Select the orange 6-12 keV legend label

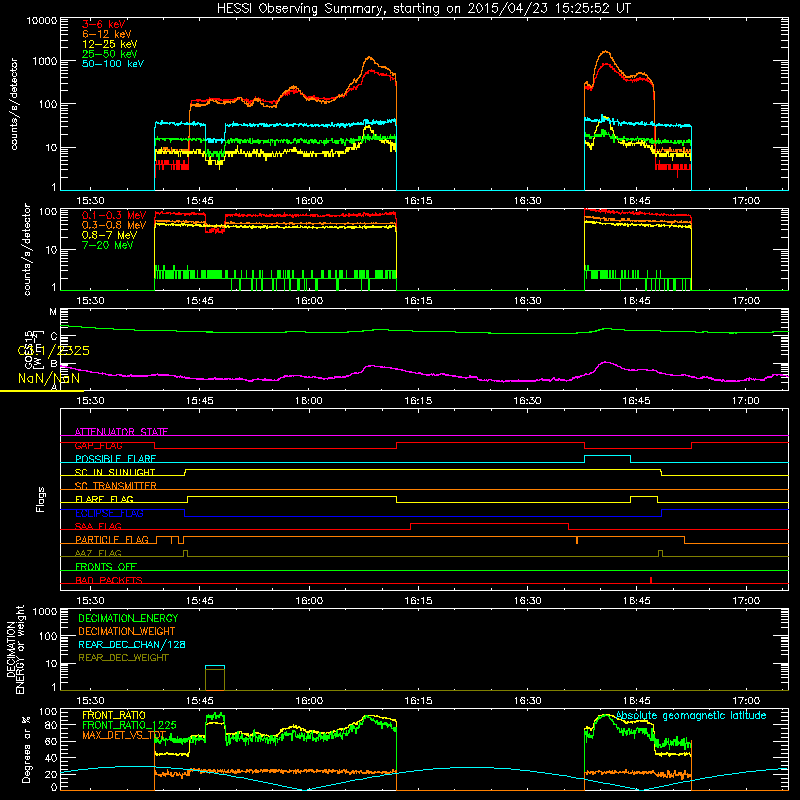(107, 34)
